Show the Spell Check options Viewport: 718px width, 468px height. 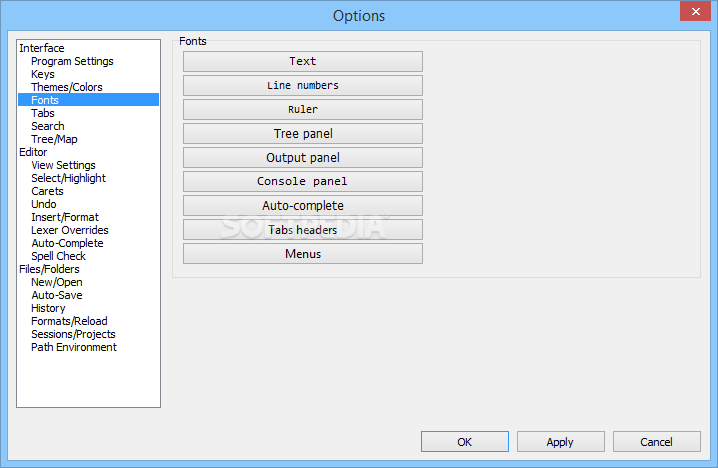pyautogui.click(x=58, y=256)
